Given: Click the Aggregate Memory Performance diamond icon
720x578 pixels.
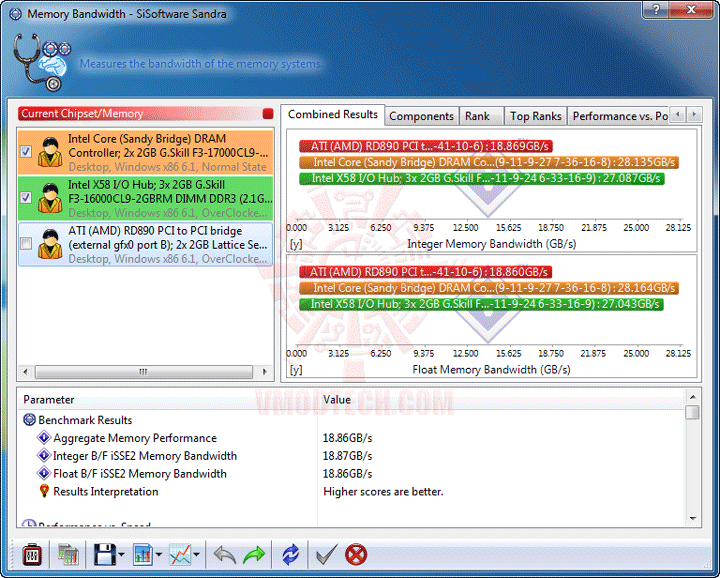Looking at the screenshot, I should click(x=44, y=438).
